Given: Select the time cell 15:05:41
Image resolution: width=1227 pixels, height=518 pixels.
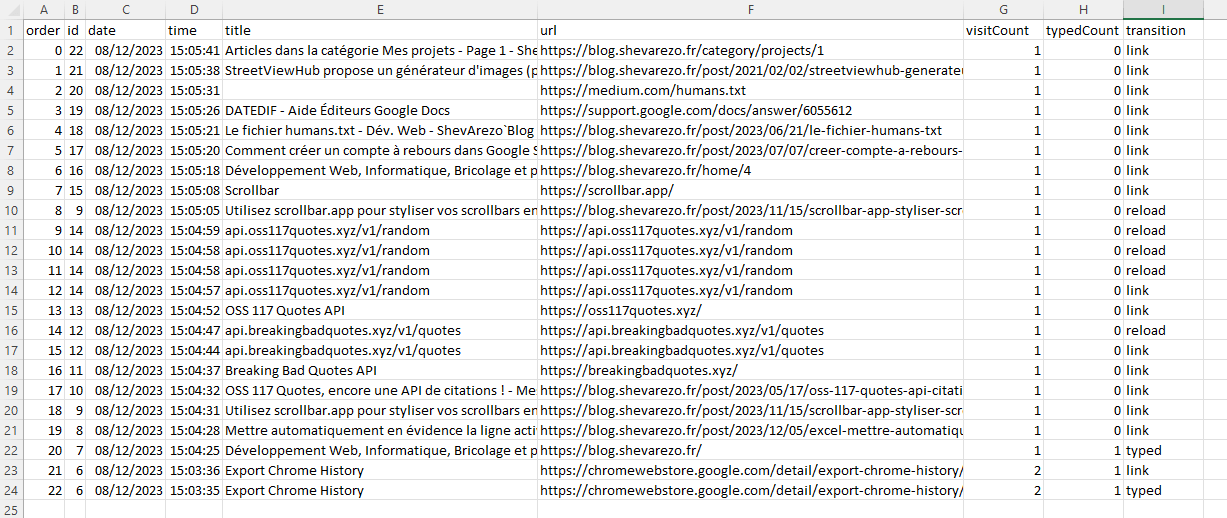Looking at the screenshot, I should tap(194, 50).
